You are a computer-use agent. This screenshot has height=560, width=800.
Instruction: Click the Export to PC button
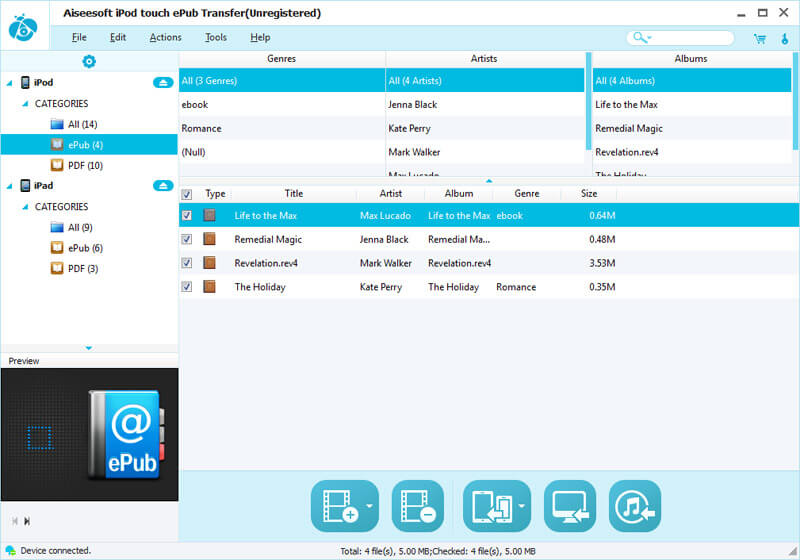570,506
